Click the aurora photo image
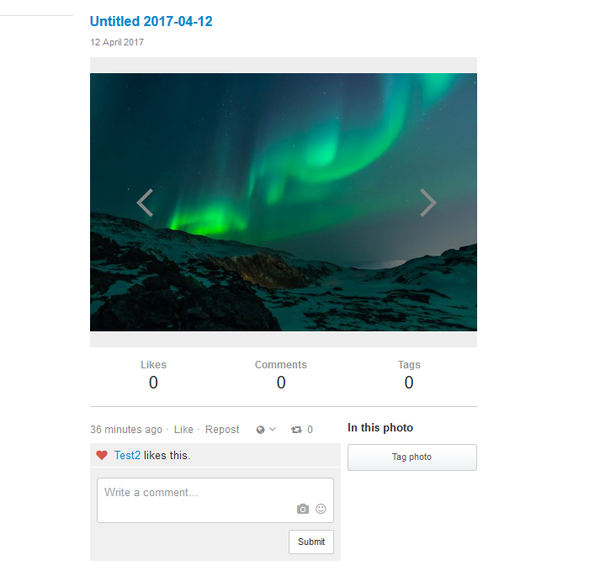The image size is (600, 571). click(x=284, y=202)
